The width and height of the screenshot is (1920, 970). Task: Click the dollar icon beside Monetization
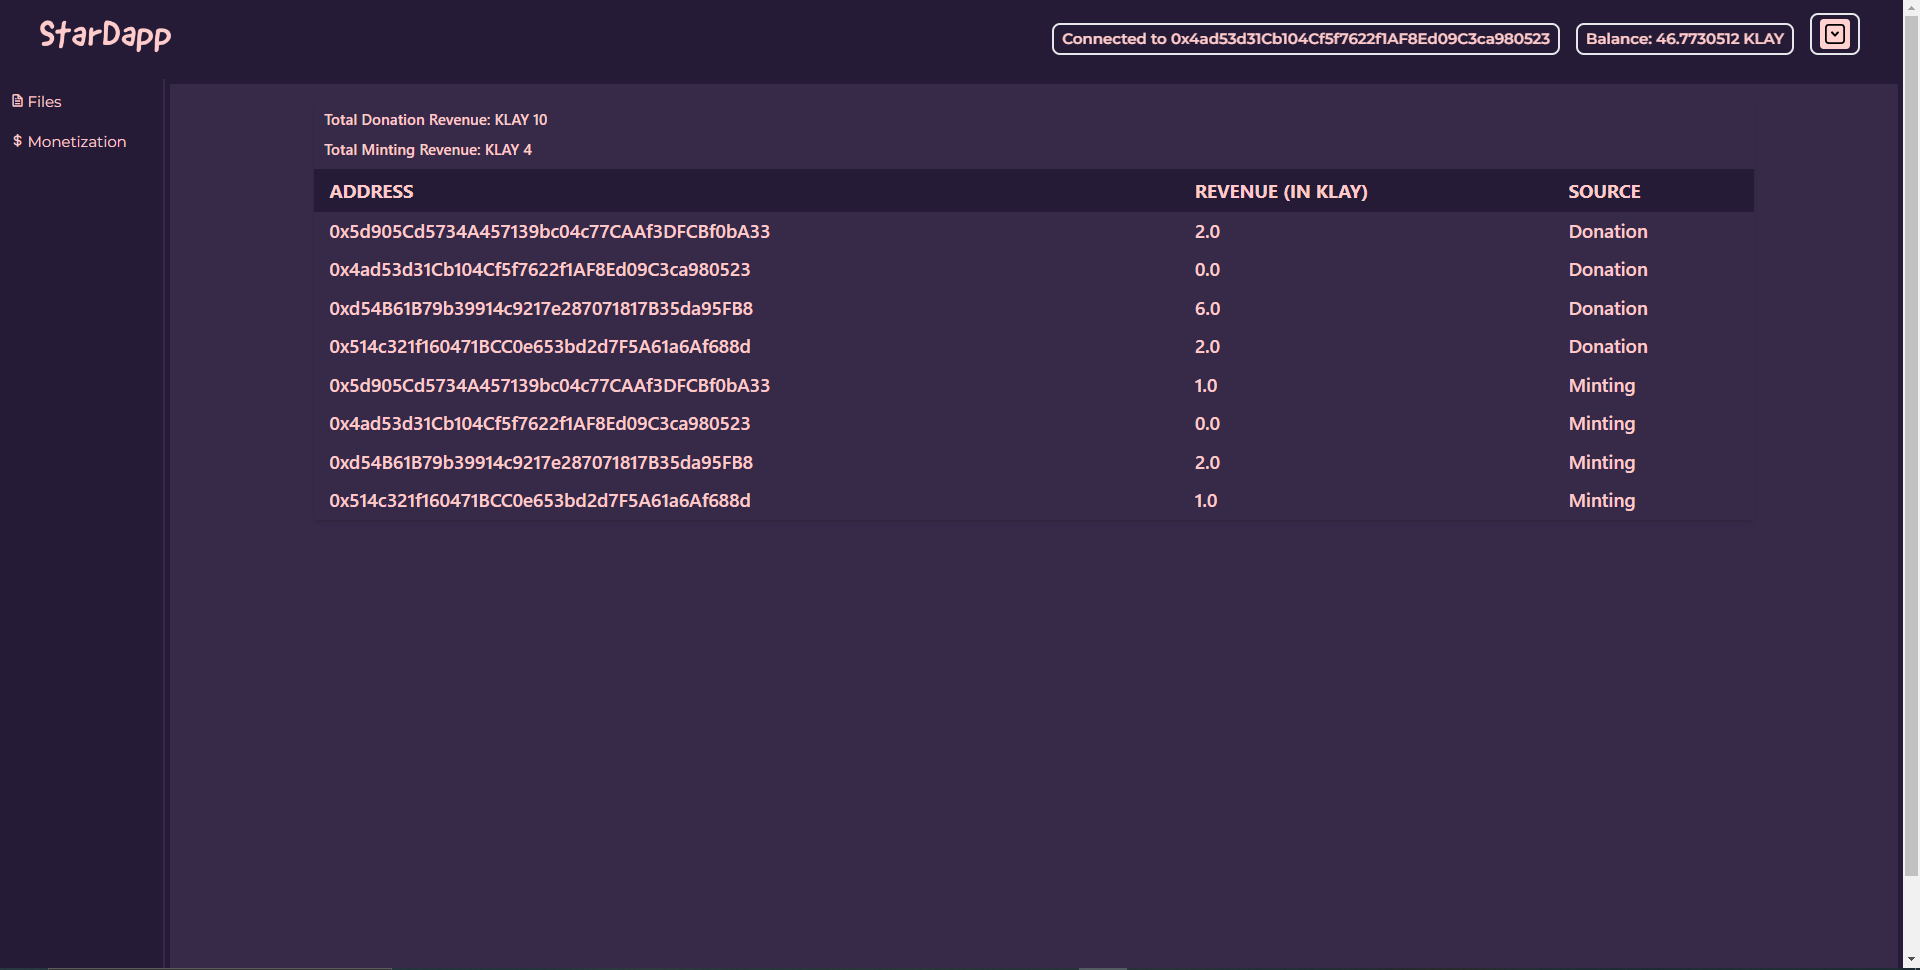tap(17, 141)
